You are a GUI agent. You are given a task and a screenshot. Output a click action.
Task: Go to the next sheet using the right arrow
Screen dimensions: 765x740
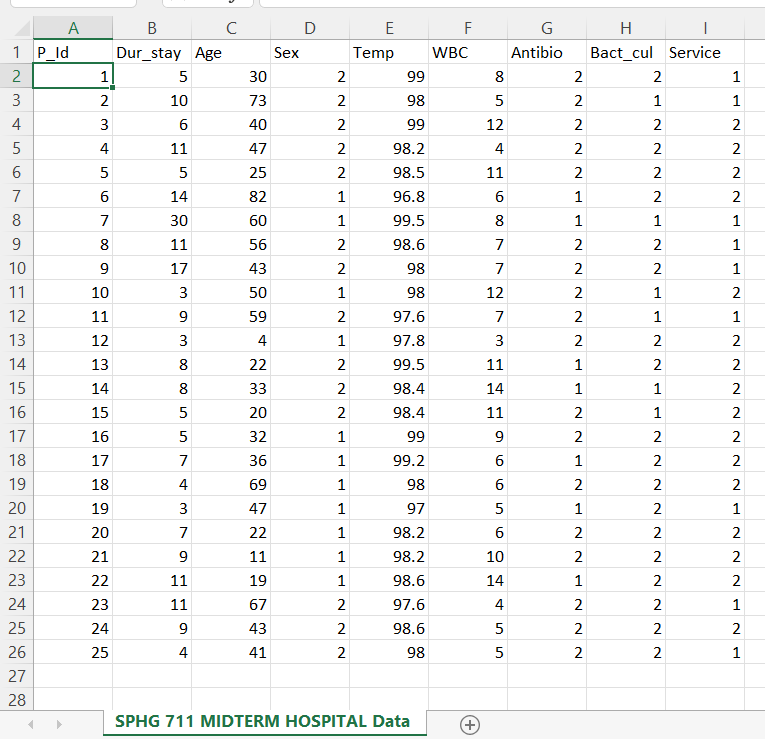59,724
